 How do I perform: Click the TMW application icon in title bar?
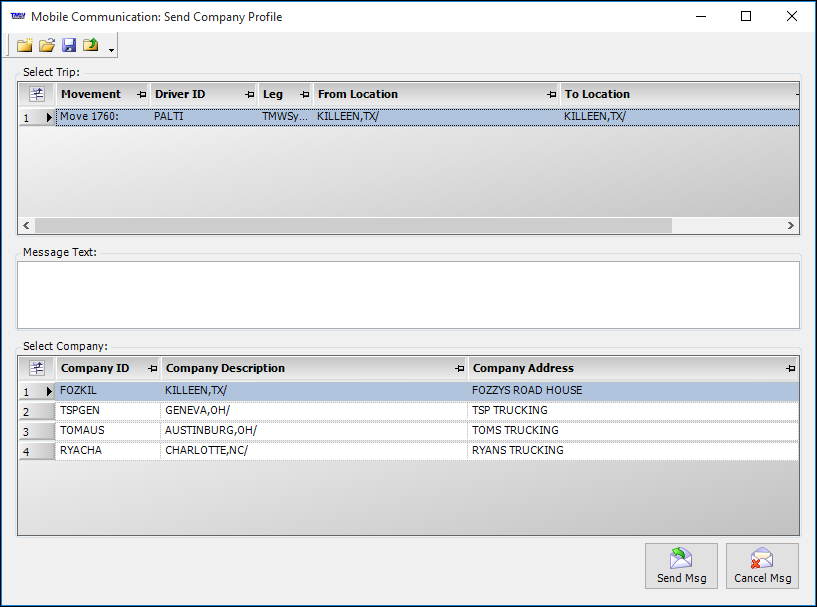pyautogui.click(x=18, y=16)
